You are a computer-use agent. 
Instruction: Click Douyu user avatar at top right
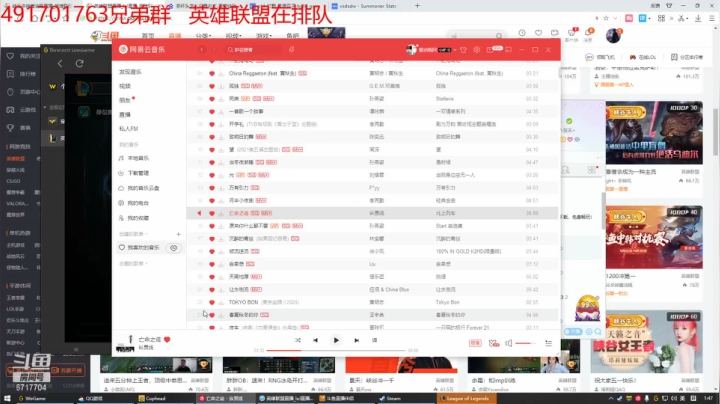pyautogui.click(x=613, y=35)
